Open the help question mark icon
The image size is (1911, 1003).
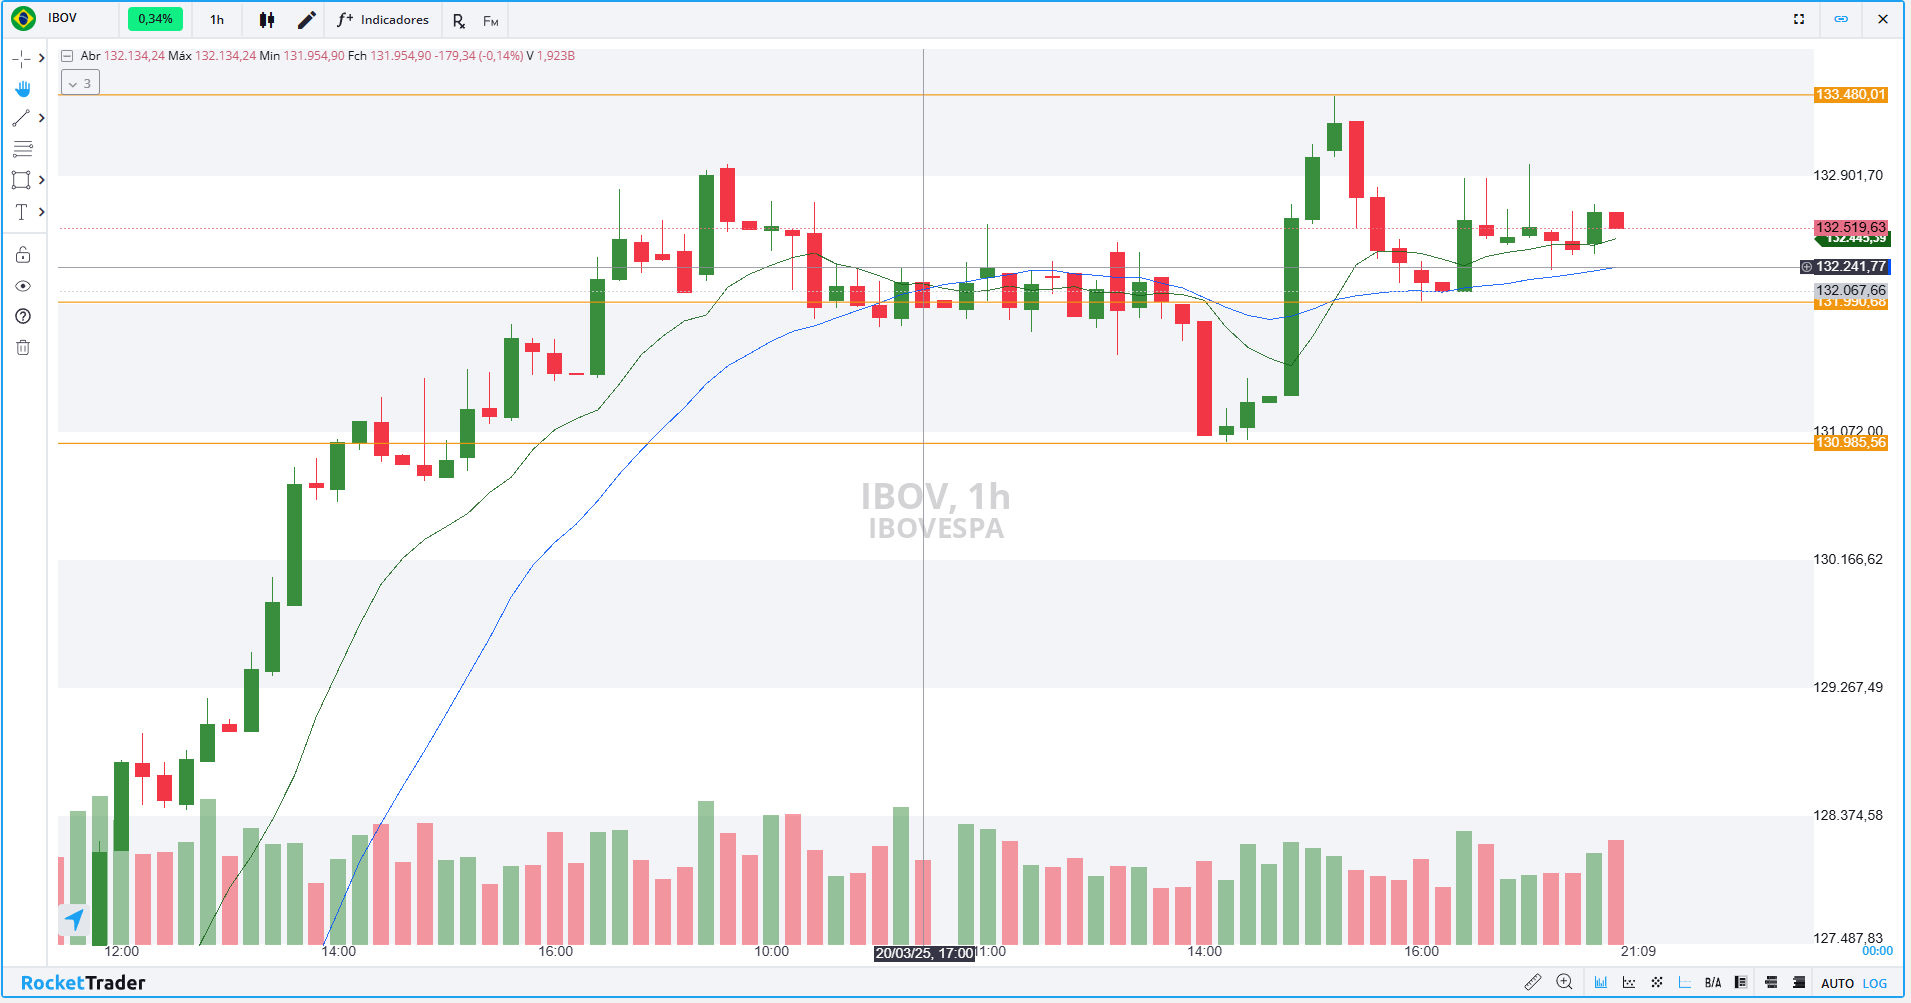23,317
